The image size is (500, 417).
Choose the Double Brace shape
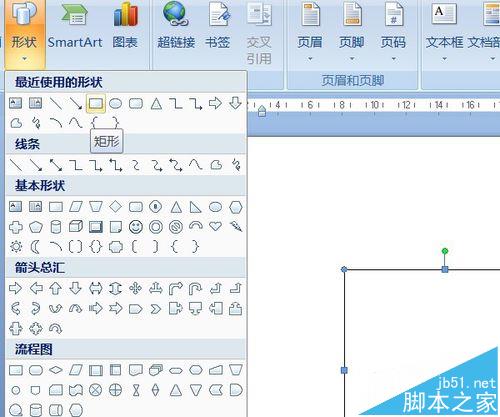point(96,247)
